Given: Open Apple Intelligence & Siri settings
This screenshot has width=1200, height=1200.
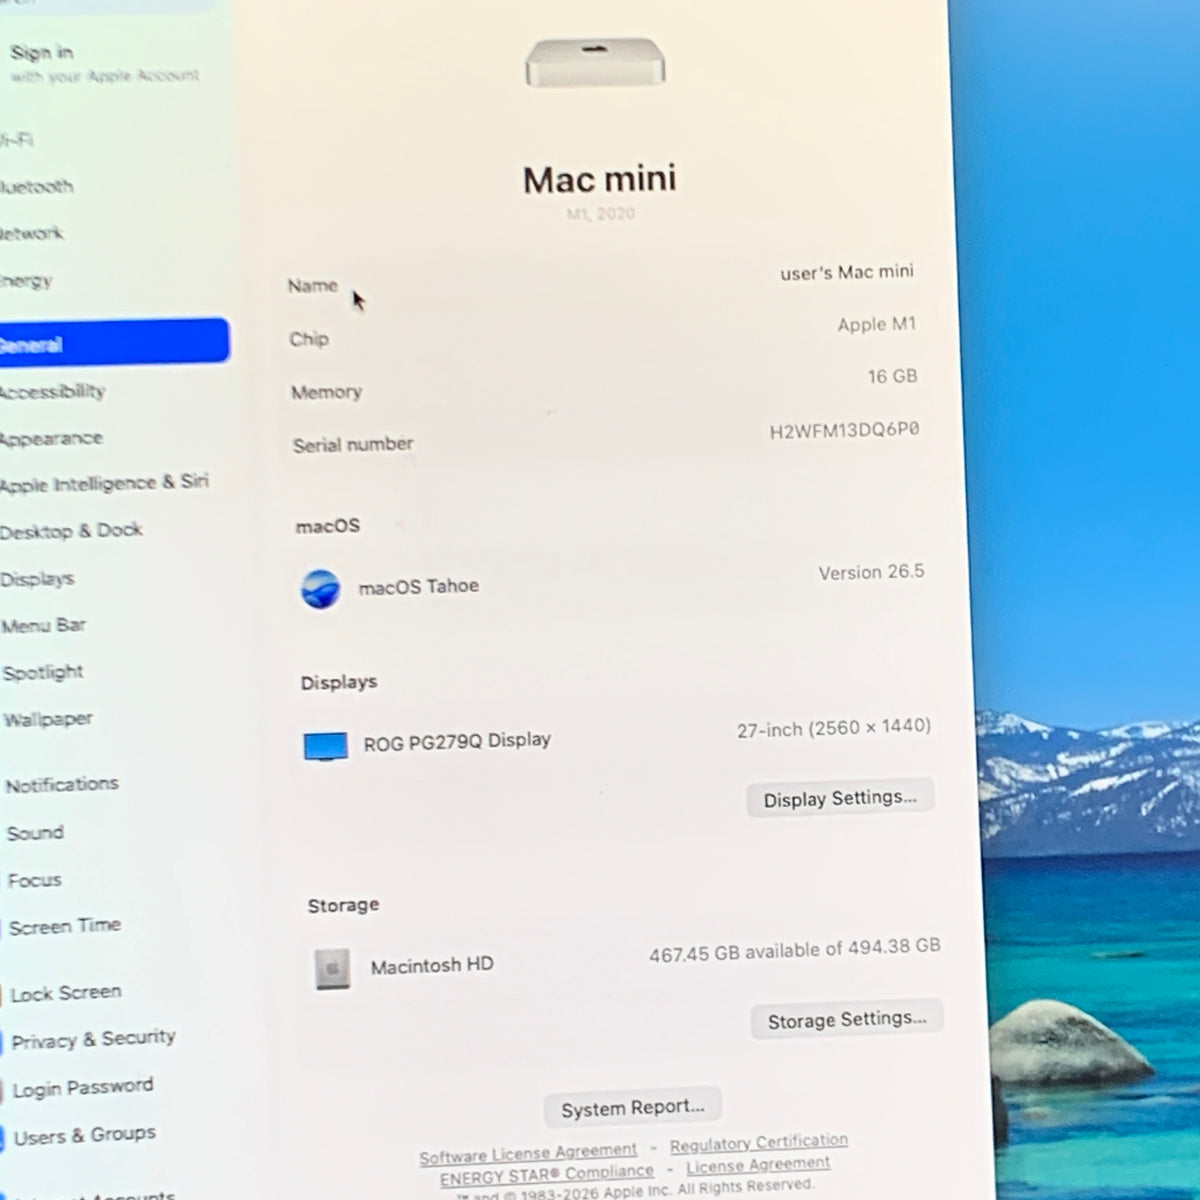Looking at the screenshot, I should click(x=104, y=484).
